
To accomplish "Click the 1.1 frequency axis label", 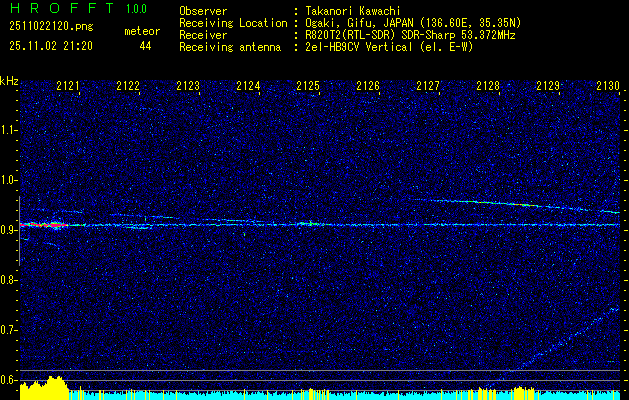I will 9,130.
